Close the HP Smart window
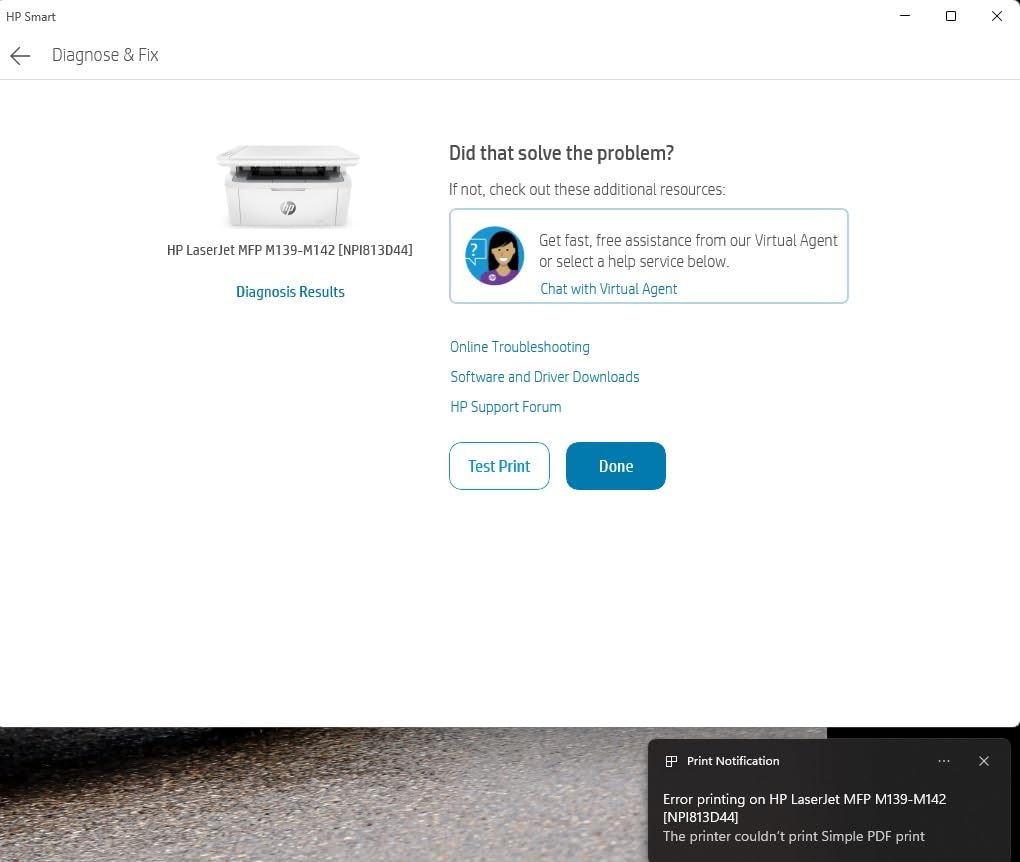 coord(996,16)
